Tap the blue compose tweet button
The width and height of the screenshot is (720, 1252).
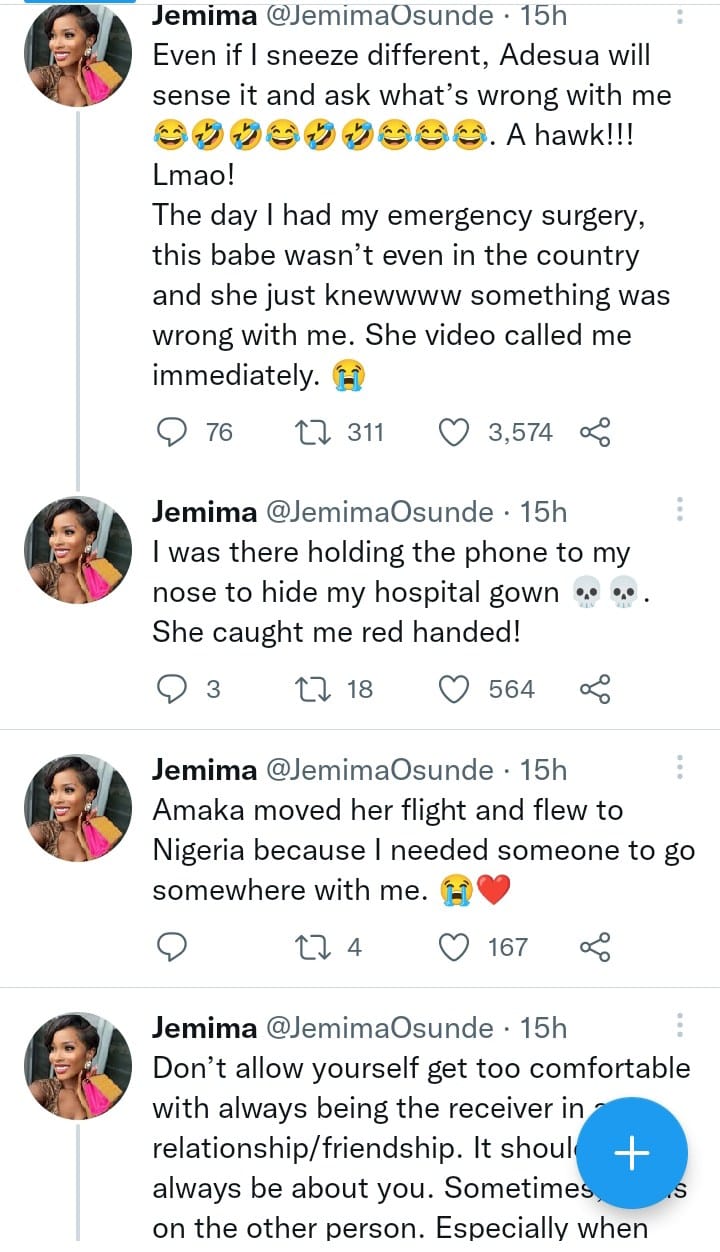click(631, 1153)
